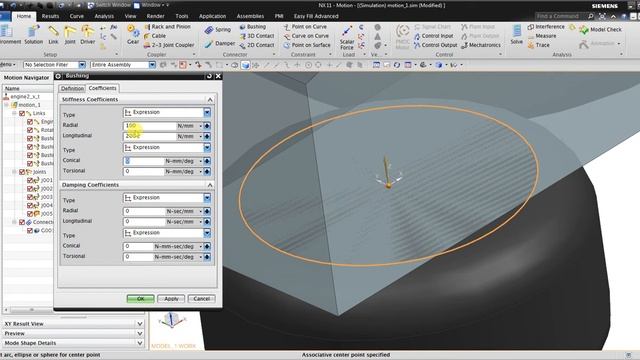Open the No Selection Filter dropdown
This screenshot has height=360, width=640.
tap(82, 65)
